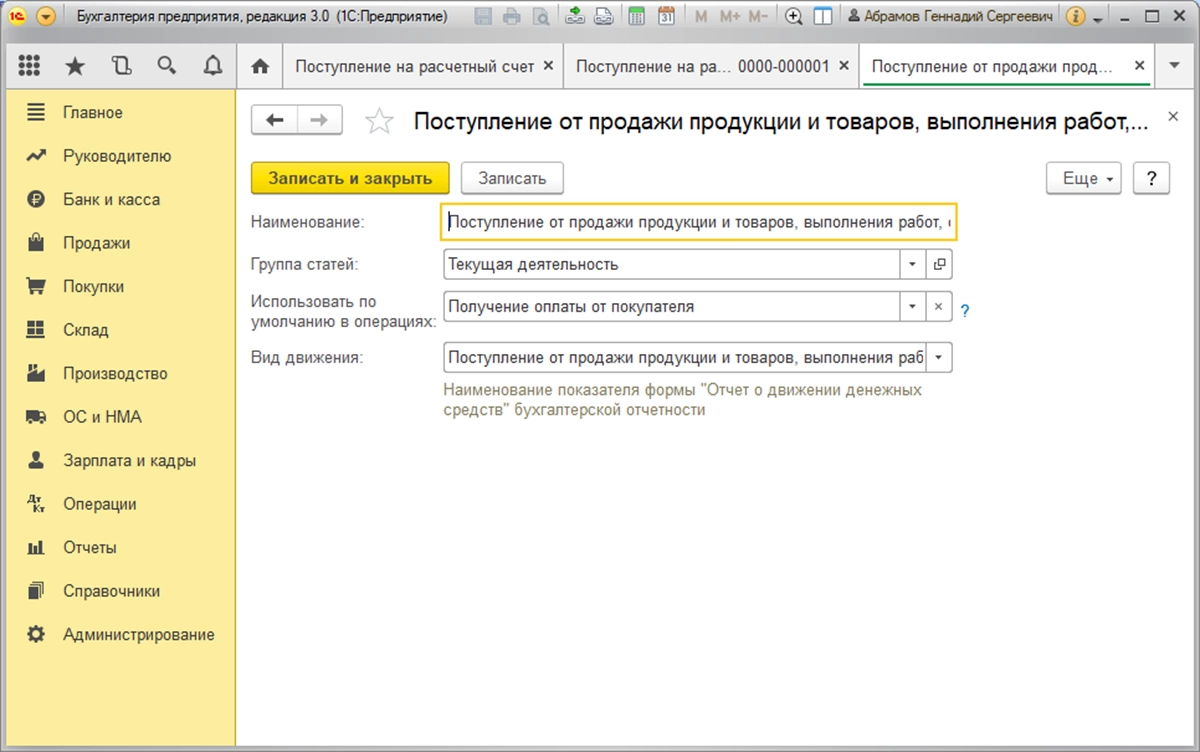Click the zoom magnifier icon

[794, 16]
